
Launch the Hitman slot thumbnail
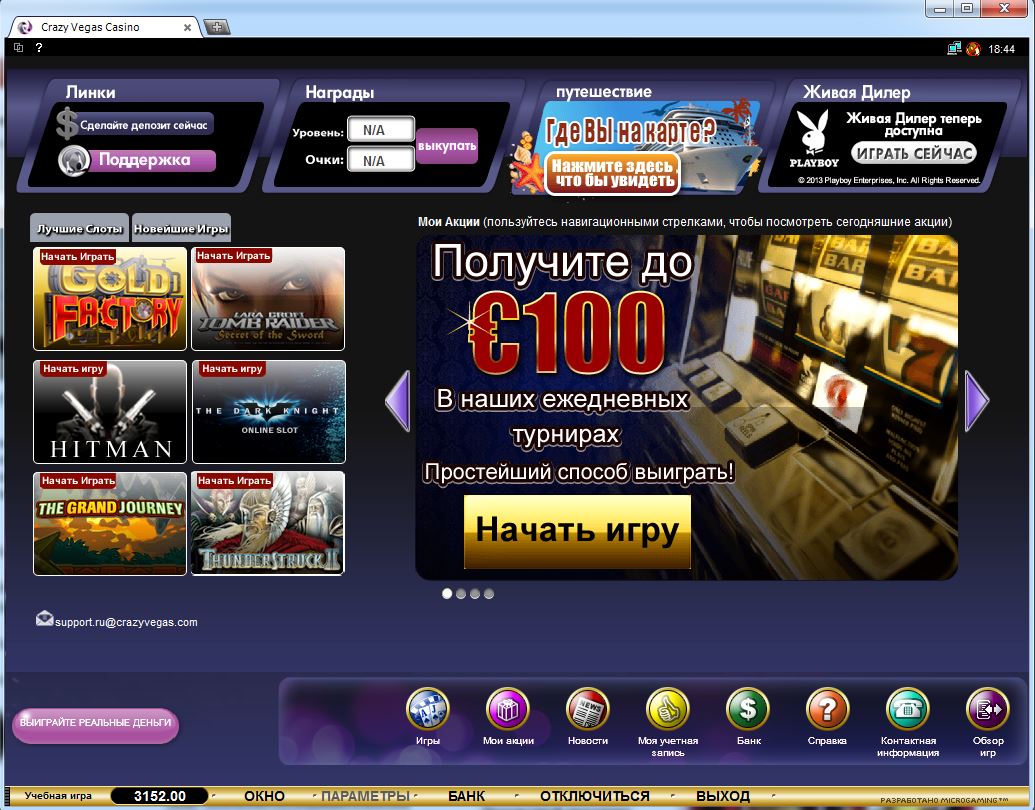110,412
